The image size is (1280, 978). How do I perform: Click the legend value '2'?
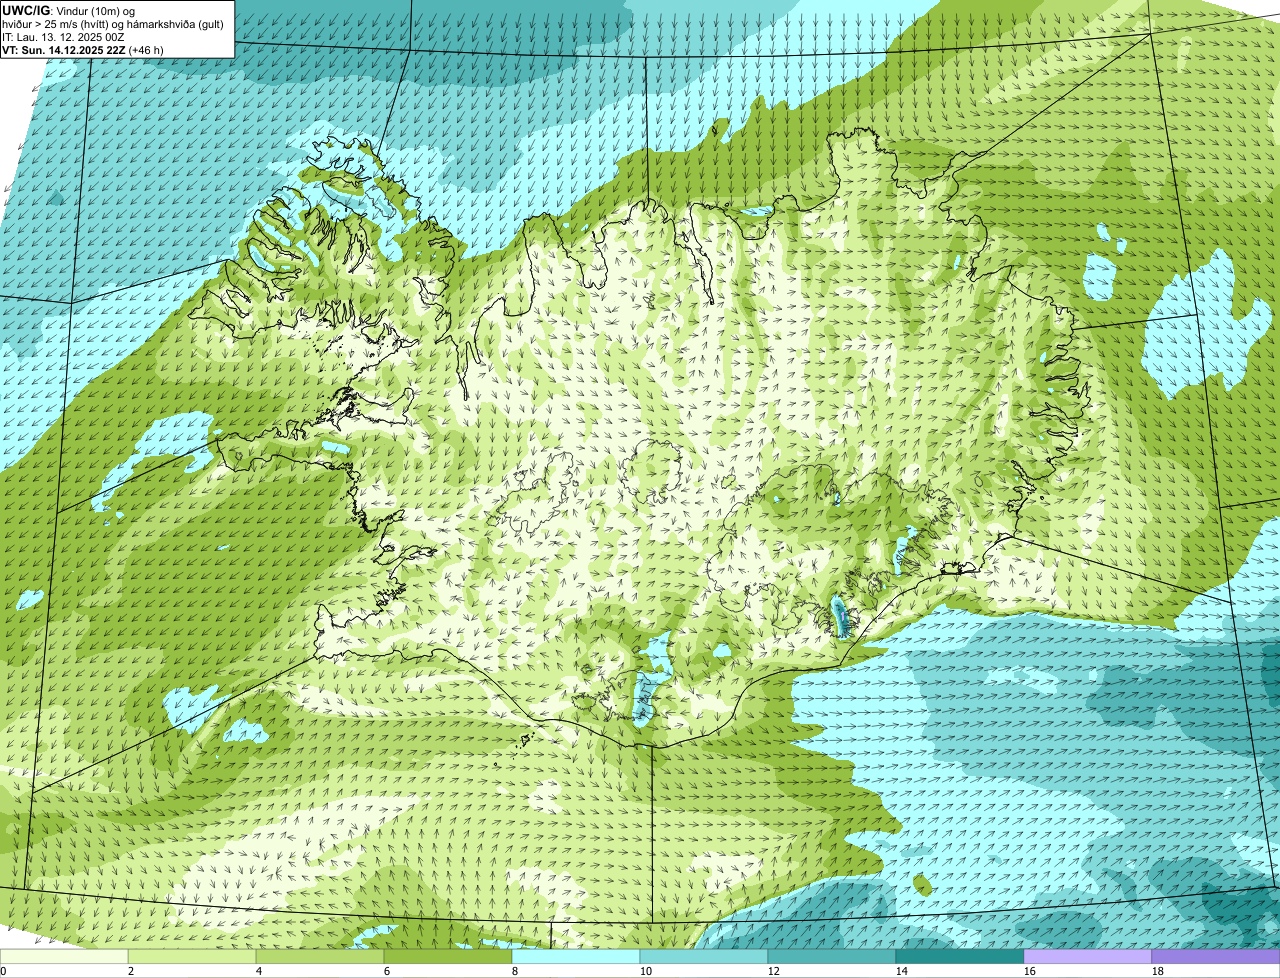[131, 971]
